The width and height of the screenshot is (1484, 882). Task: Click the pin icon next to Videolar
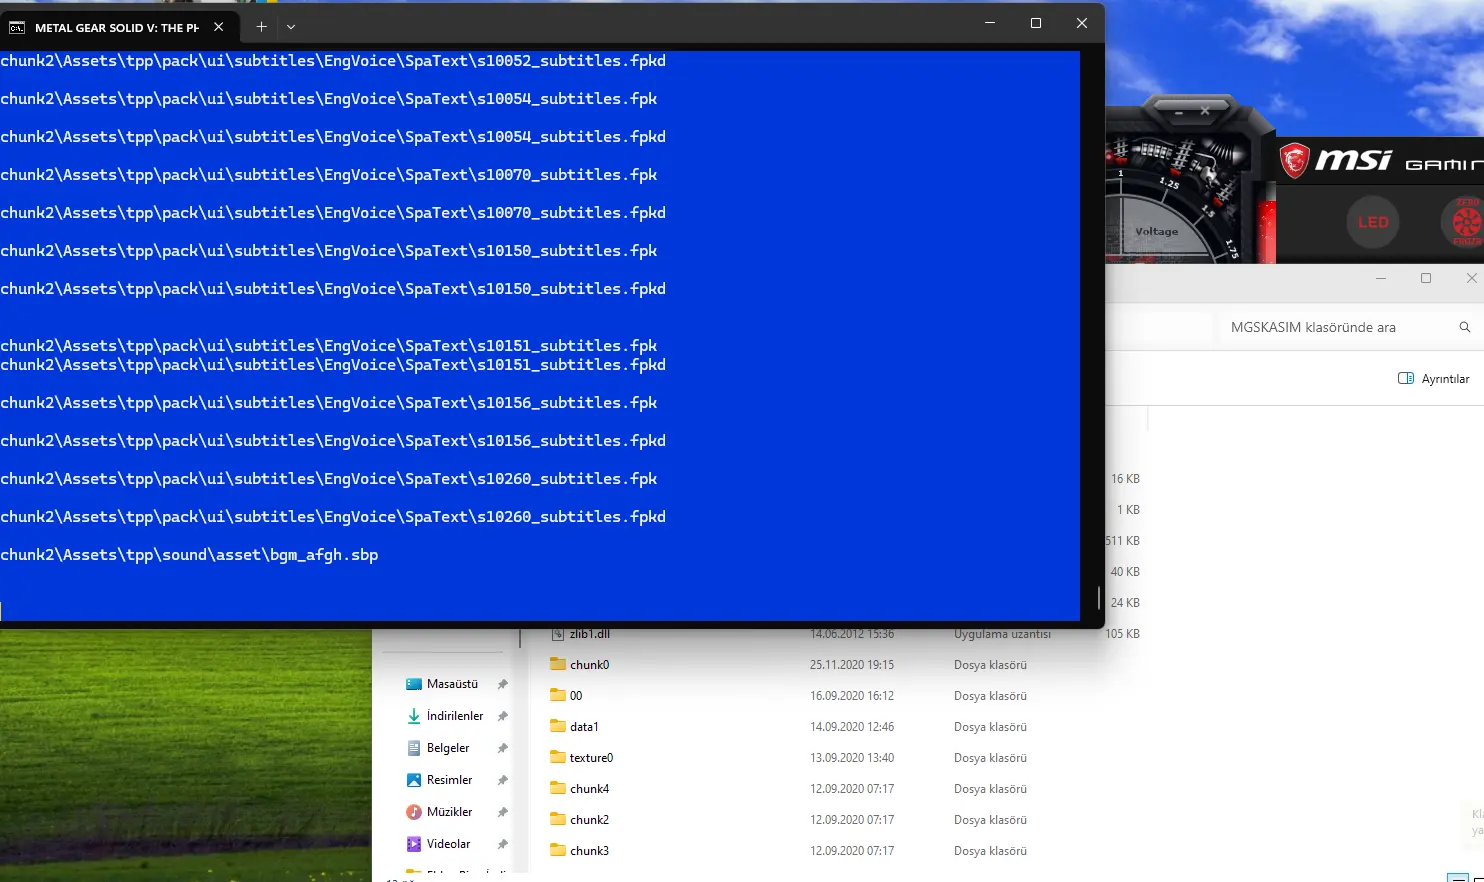[x=503, y=844]
